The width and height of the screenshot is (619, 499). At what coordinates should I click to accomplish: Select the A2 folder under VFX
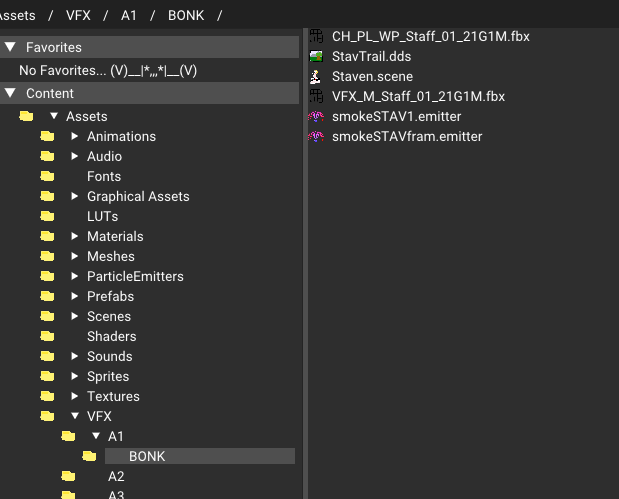tap(116, 476)
